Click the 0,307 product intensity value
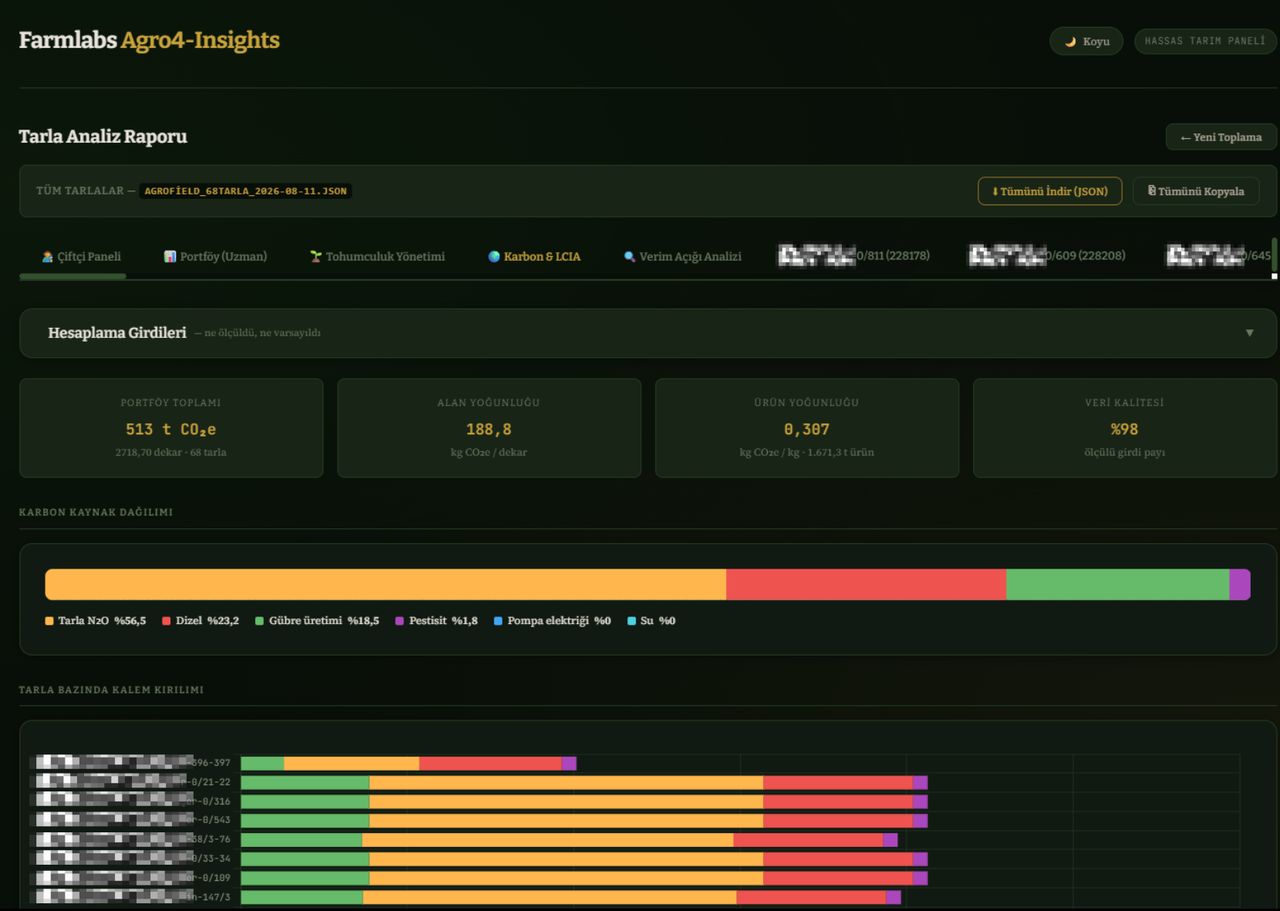 [807, 429]
